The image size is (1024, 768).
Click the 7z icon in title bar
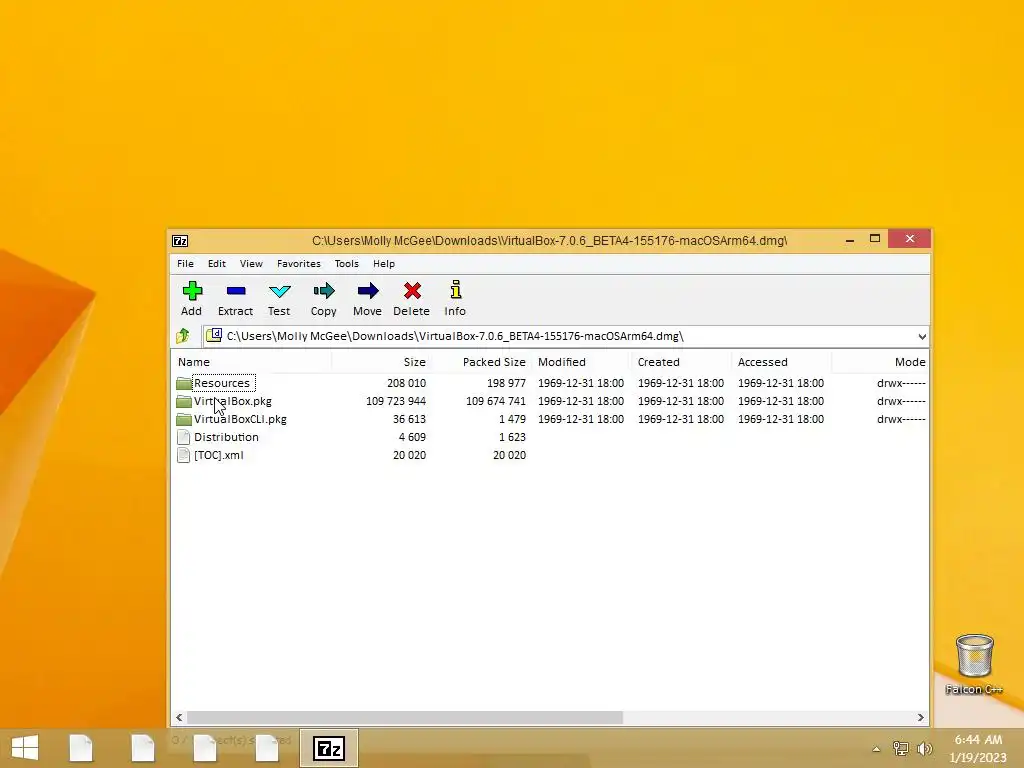(x=180, y=241)
